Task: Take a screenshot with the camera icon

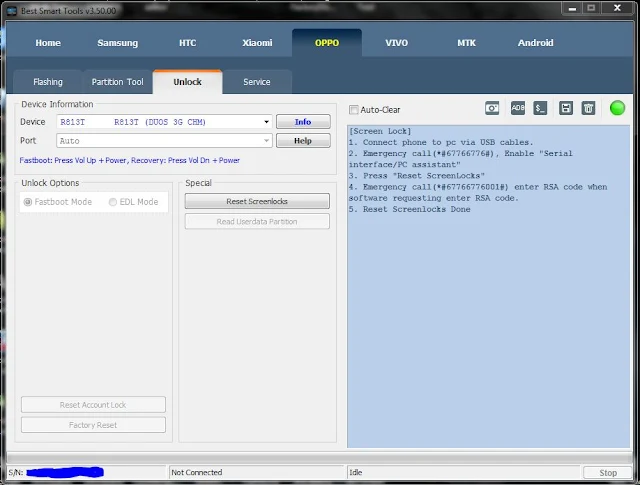Action: (492, 108)
